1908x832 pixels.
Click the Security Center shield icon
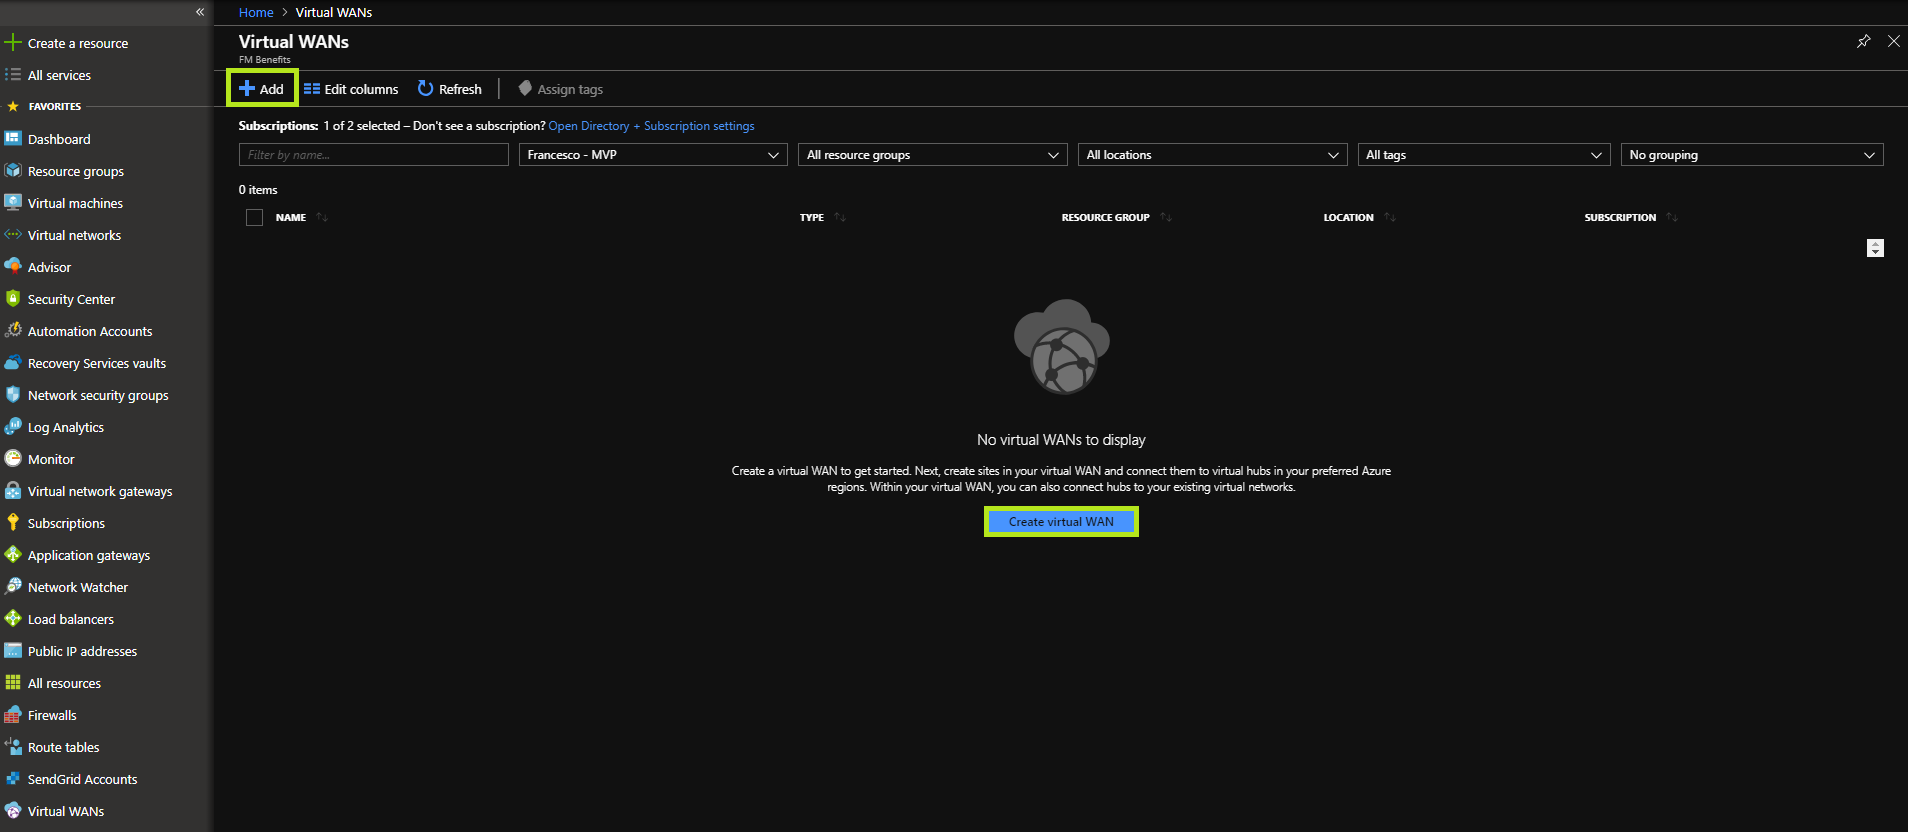tap(13, 299)
